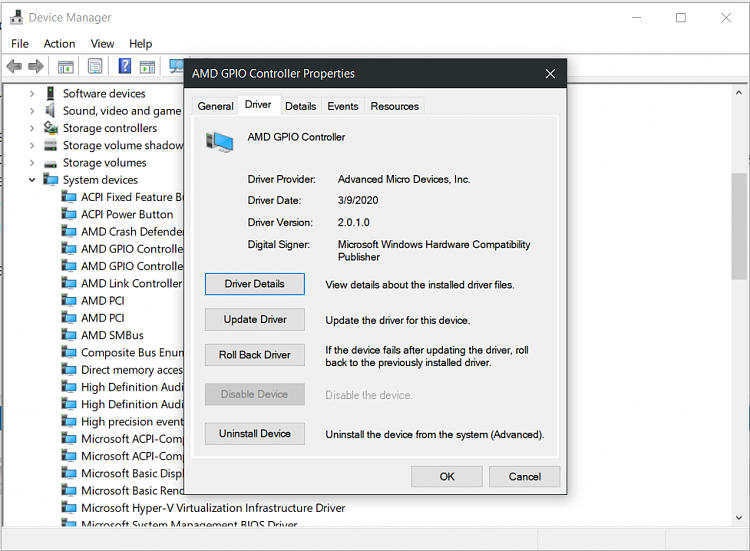This screenshot has width=750, height=551.
Task: Switch to the Resources tab
Action: pyautogui.click(x=394, y=106)
